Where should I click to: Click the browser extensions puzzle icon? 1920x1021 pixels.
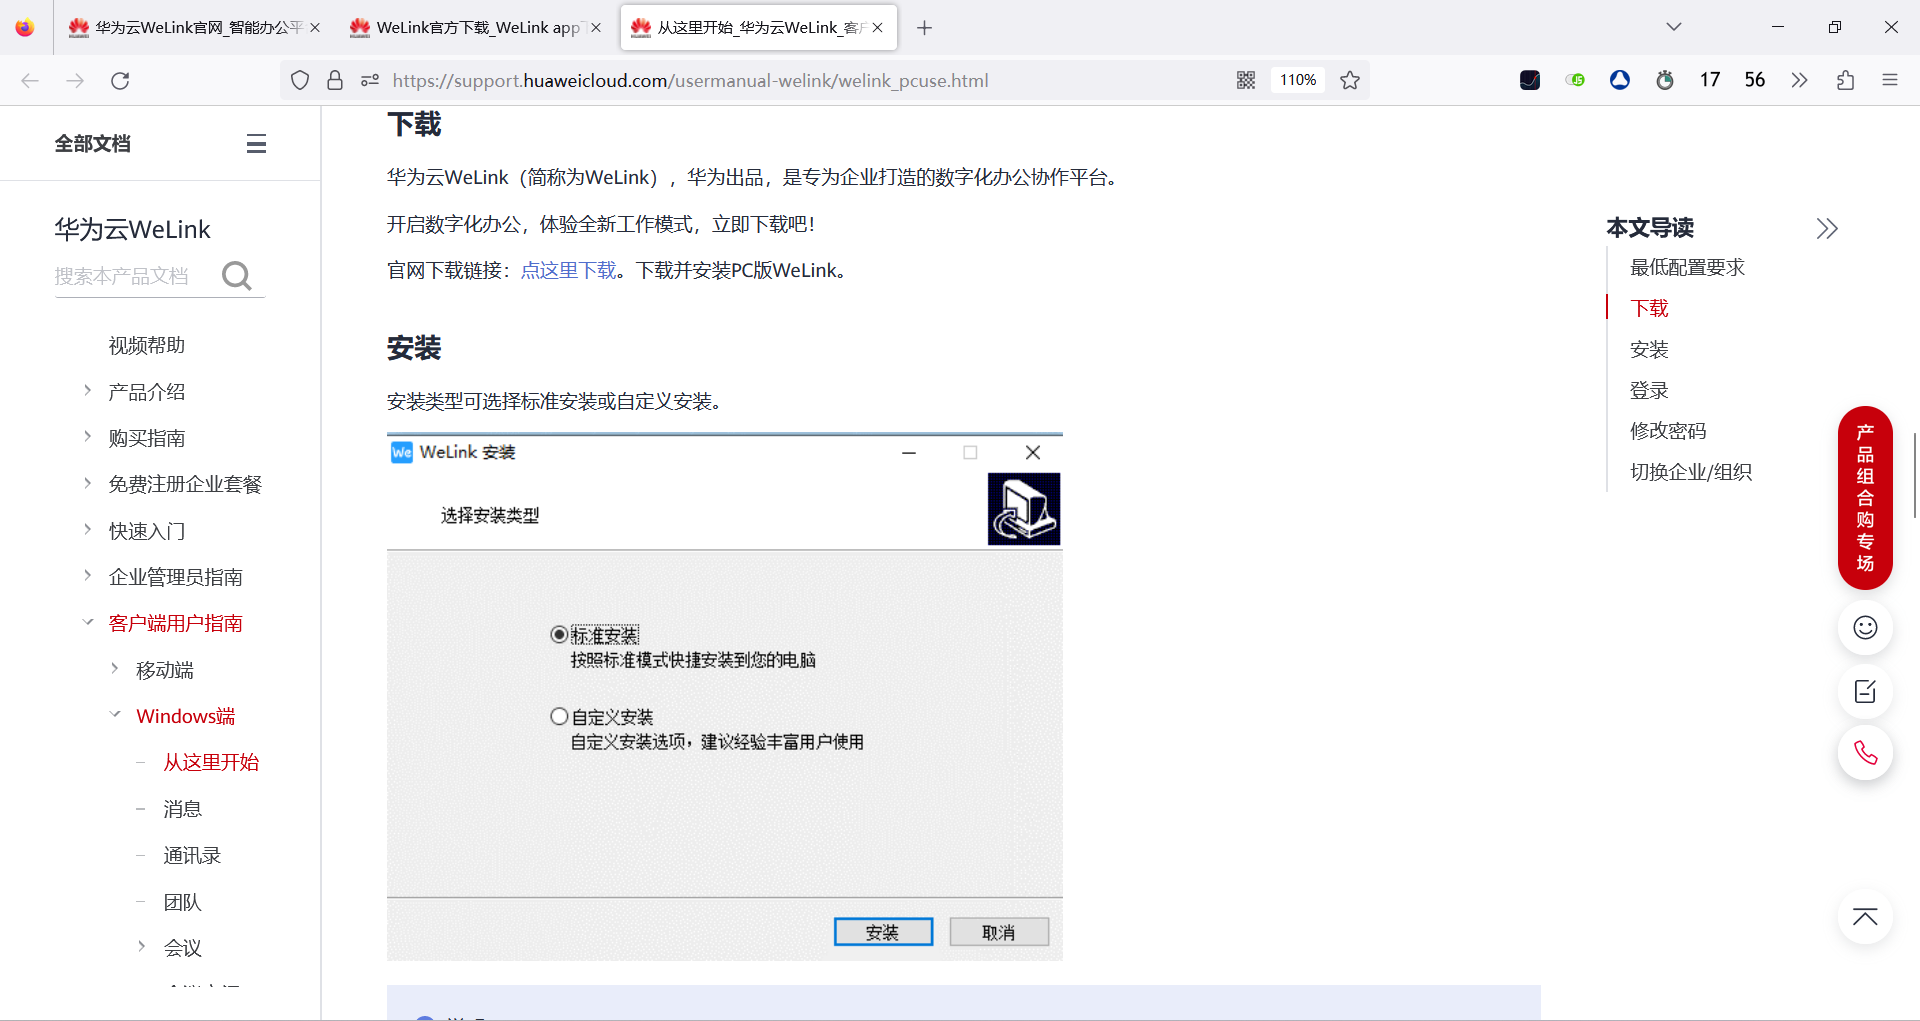click(x=1845, y=80)
